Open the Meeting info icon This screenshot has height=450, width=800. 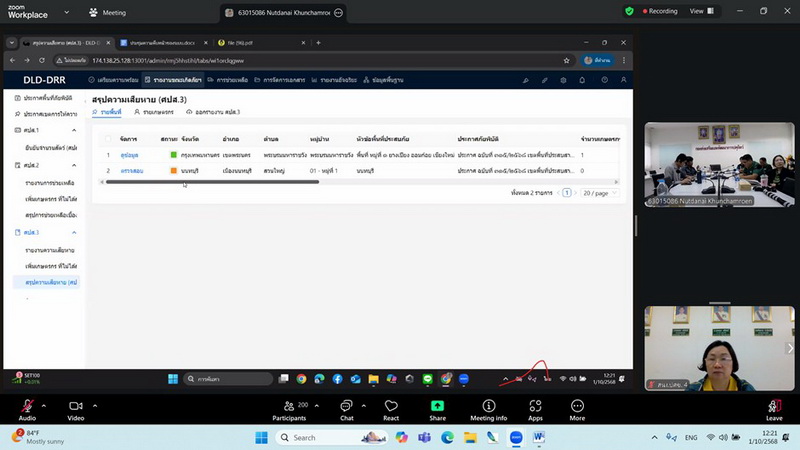[489, 406]
